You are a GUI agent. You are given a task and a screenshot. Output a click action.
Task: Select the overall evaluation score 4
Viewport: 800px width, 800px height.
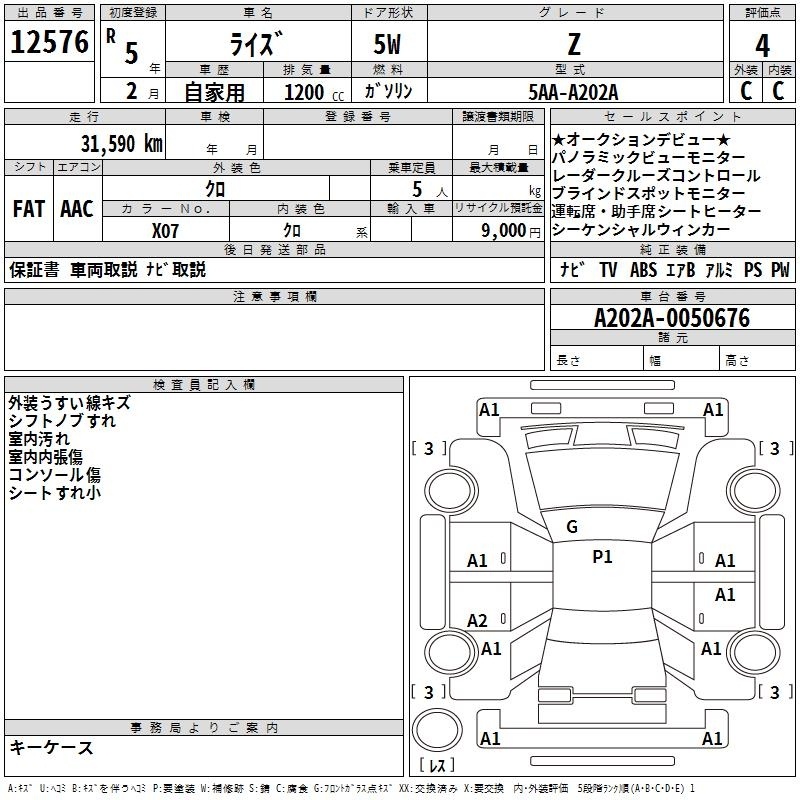[763, 46]
